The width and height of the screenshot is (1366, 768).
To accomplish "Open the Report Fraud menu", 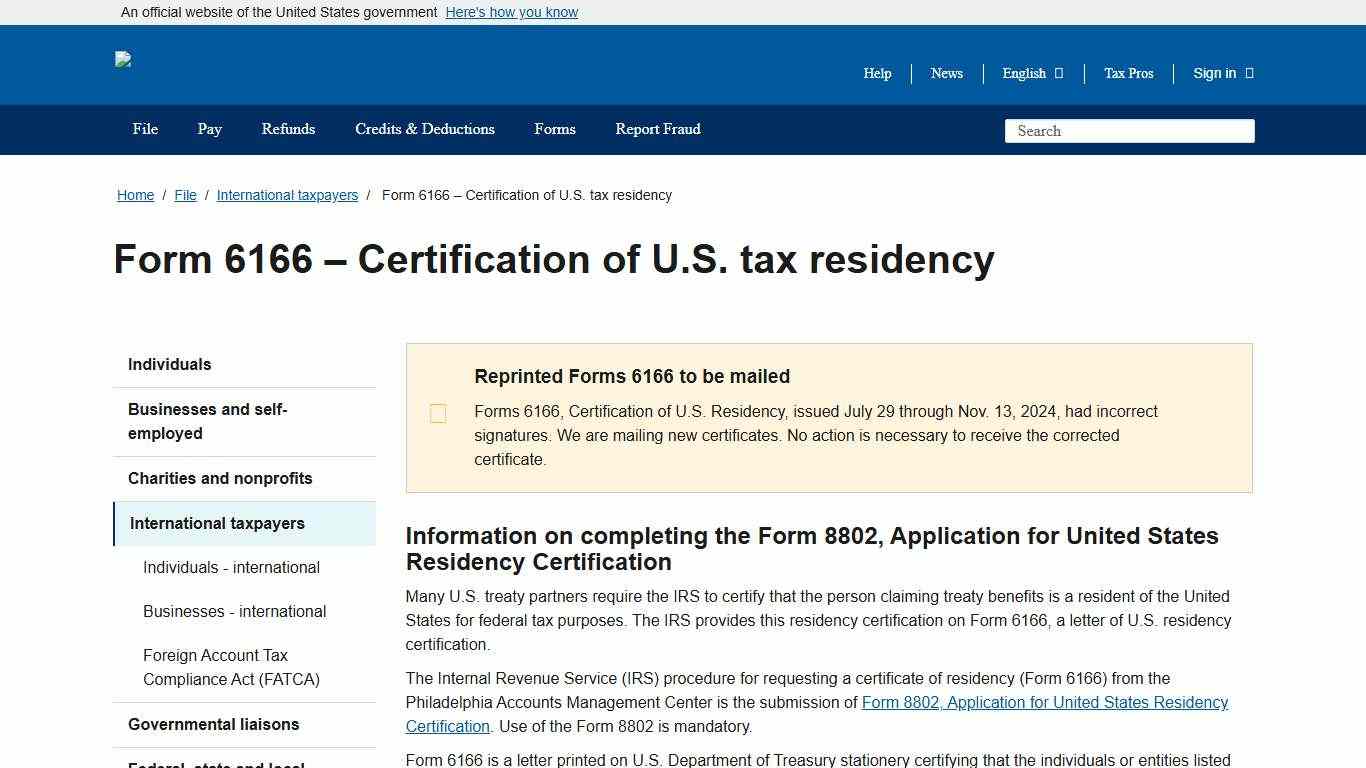I will click(657, 129).
